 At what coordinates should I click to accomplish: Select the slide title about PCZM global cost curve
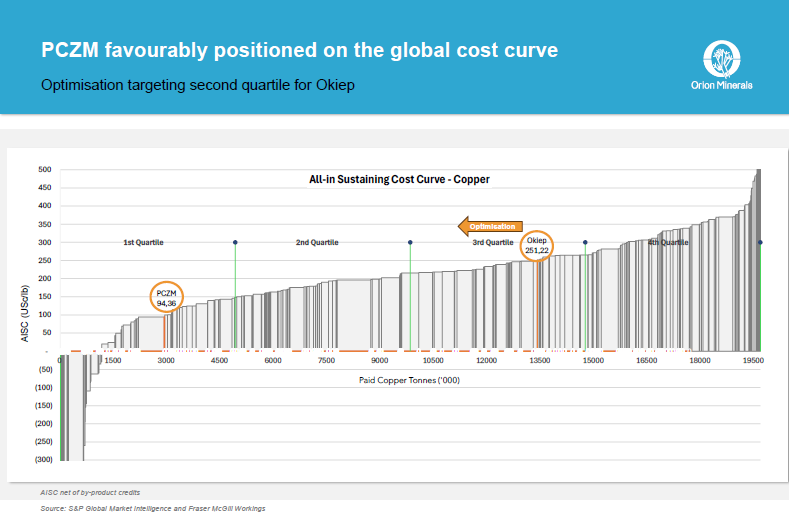(x=299, y=50)
